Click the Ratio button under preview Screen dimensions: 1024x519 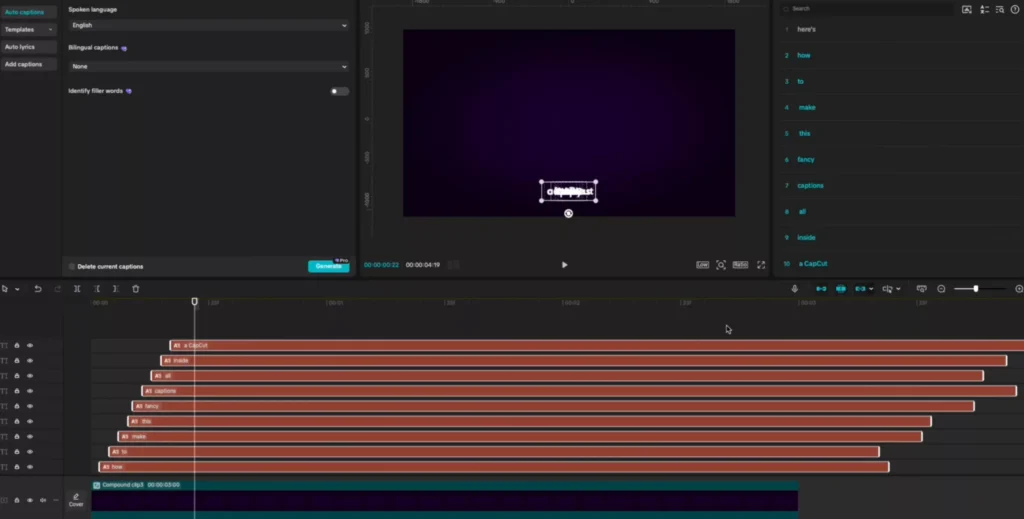point(740,265)
